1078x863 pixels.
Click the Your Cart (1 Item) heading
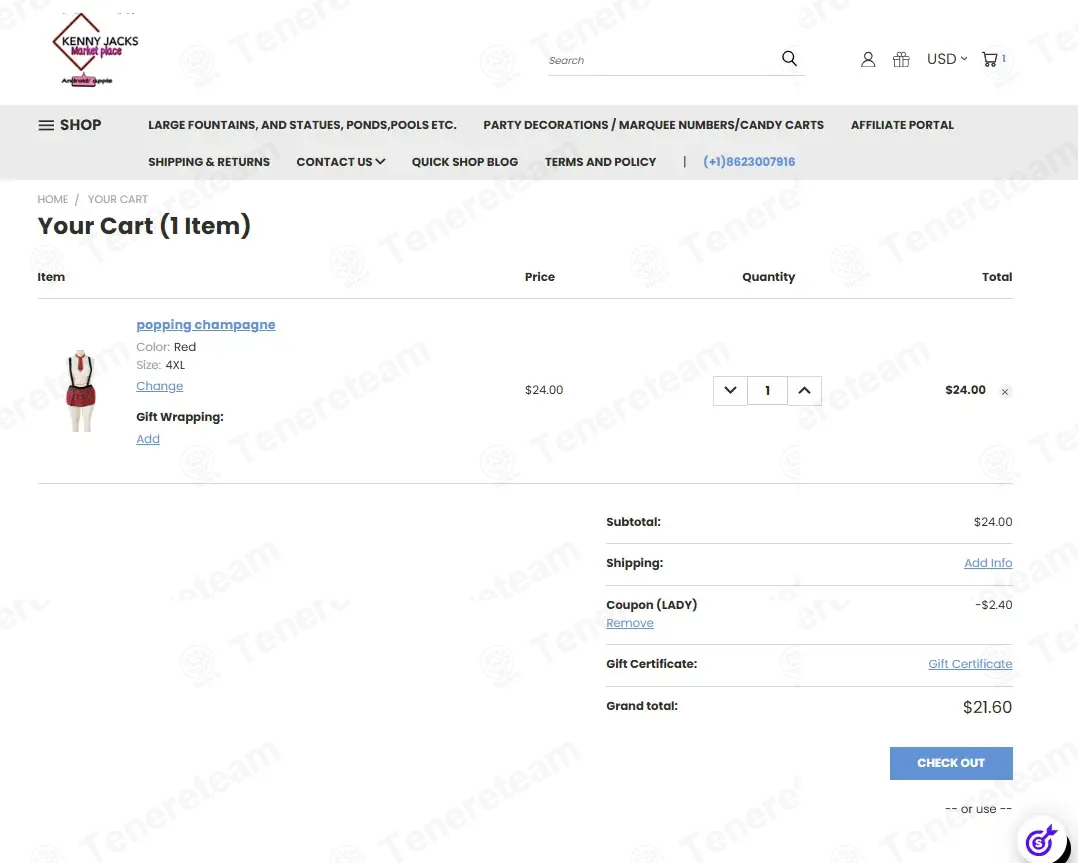click(144, 226)
